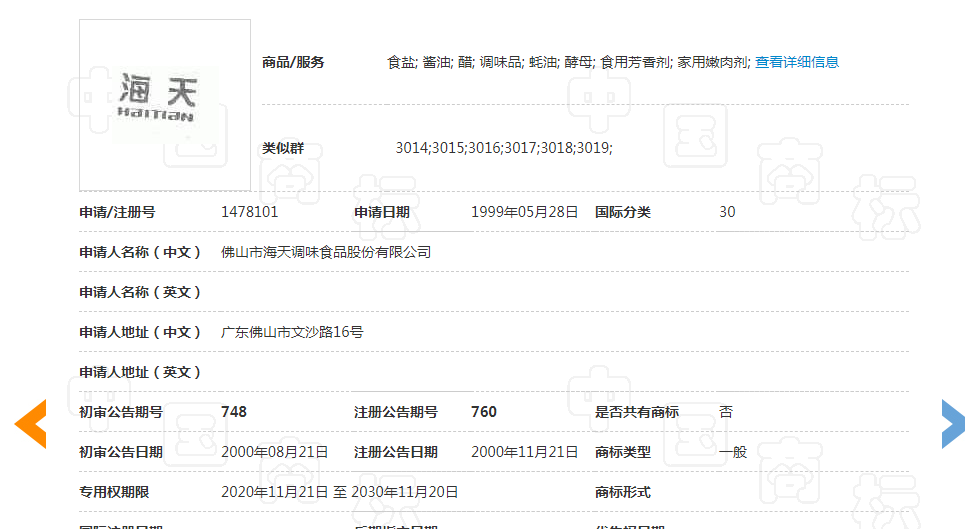Click the 商标形式 label
965x529 pixels.
[623, 492]
